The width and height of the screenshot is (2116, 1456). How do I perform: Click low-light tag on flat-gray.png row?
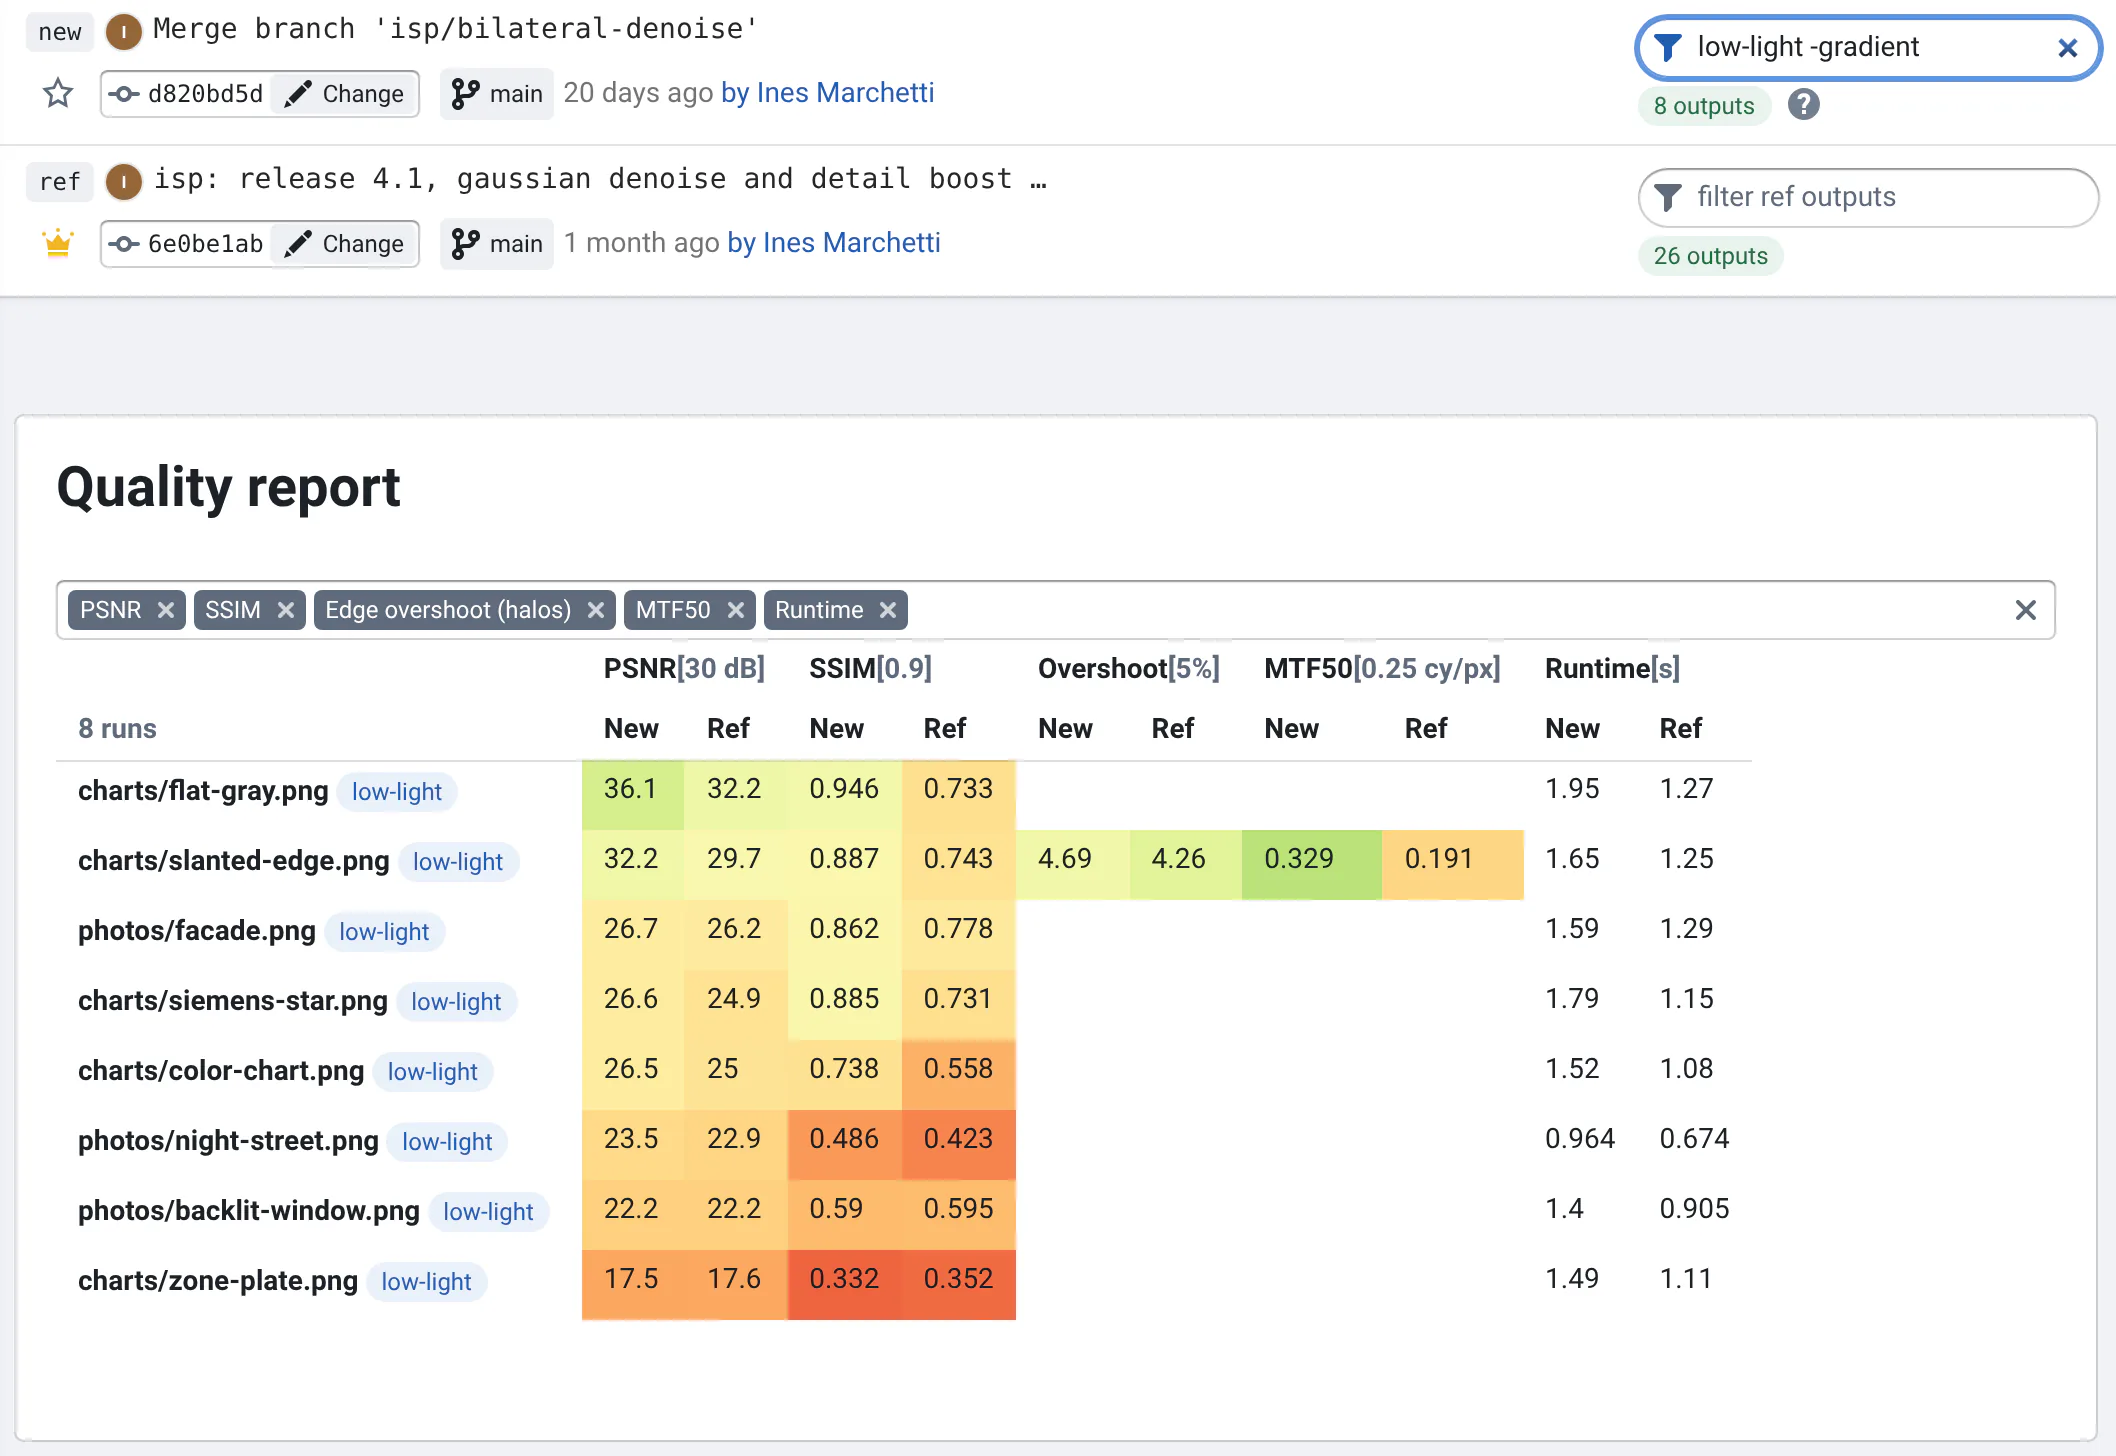(396, 792)
